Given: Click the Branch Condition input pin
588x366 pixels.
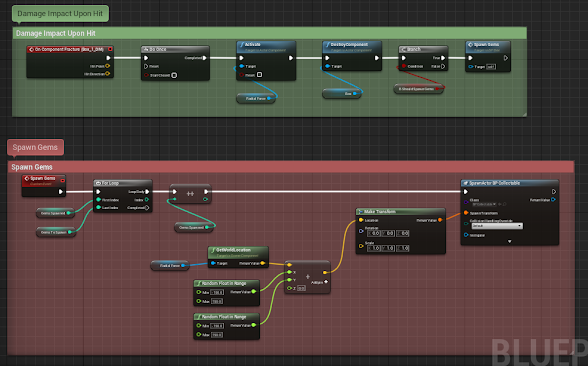Looking at the screenshot, I should tap(404, 66).
